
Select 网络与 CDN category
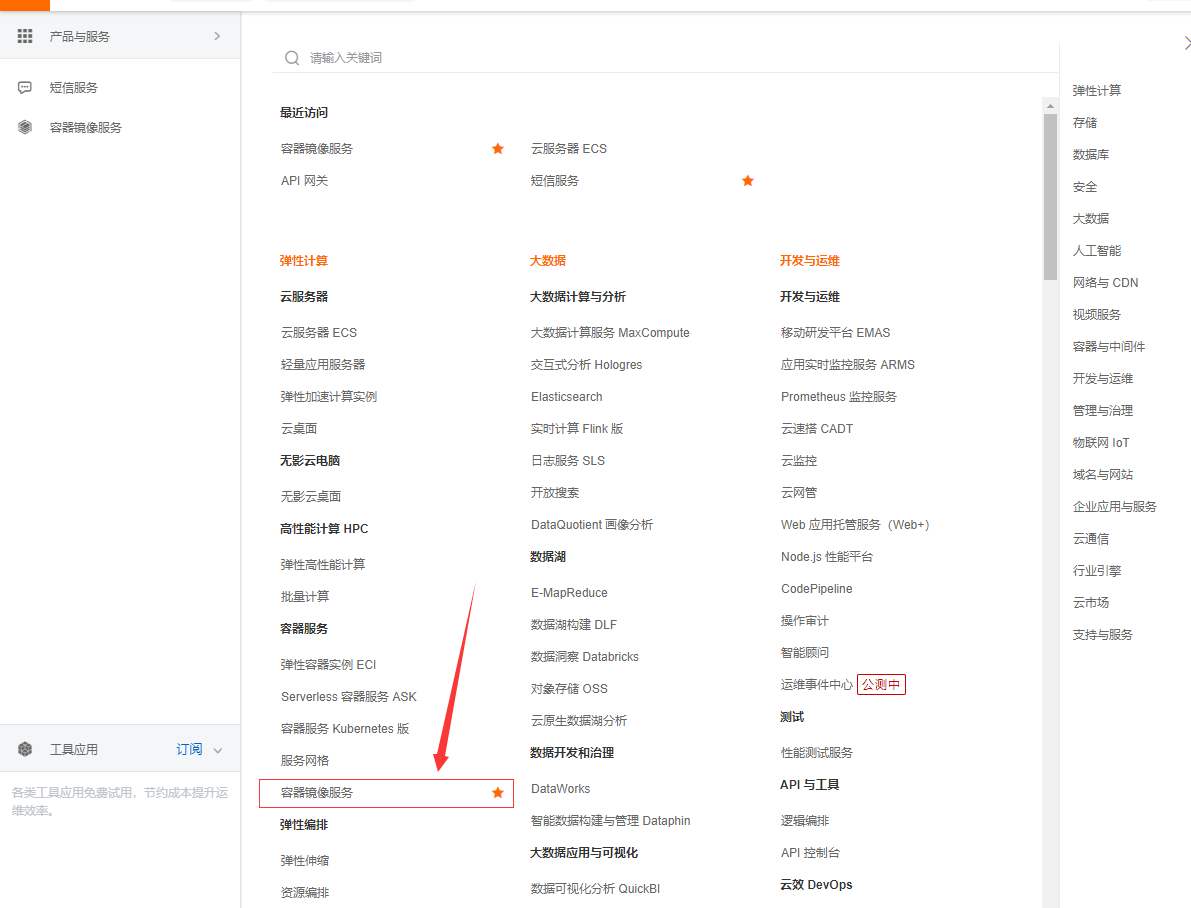click(x=1105, y=283)
